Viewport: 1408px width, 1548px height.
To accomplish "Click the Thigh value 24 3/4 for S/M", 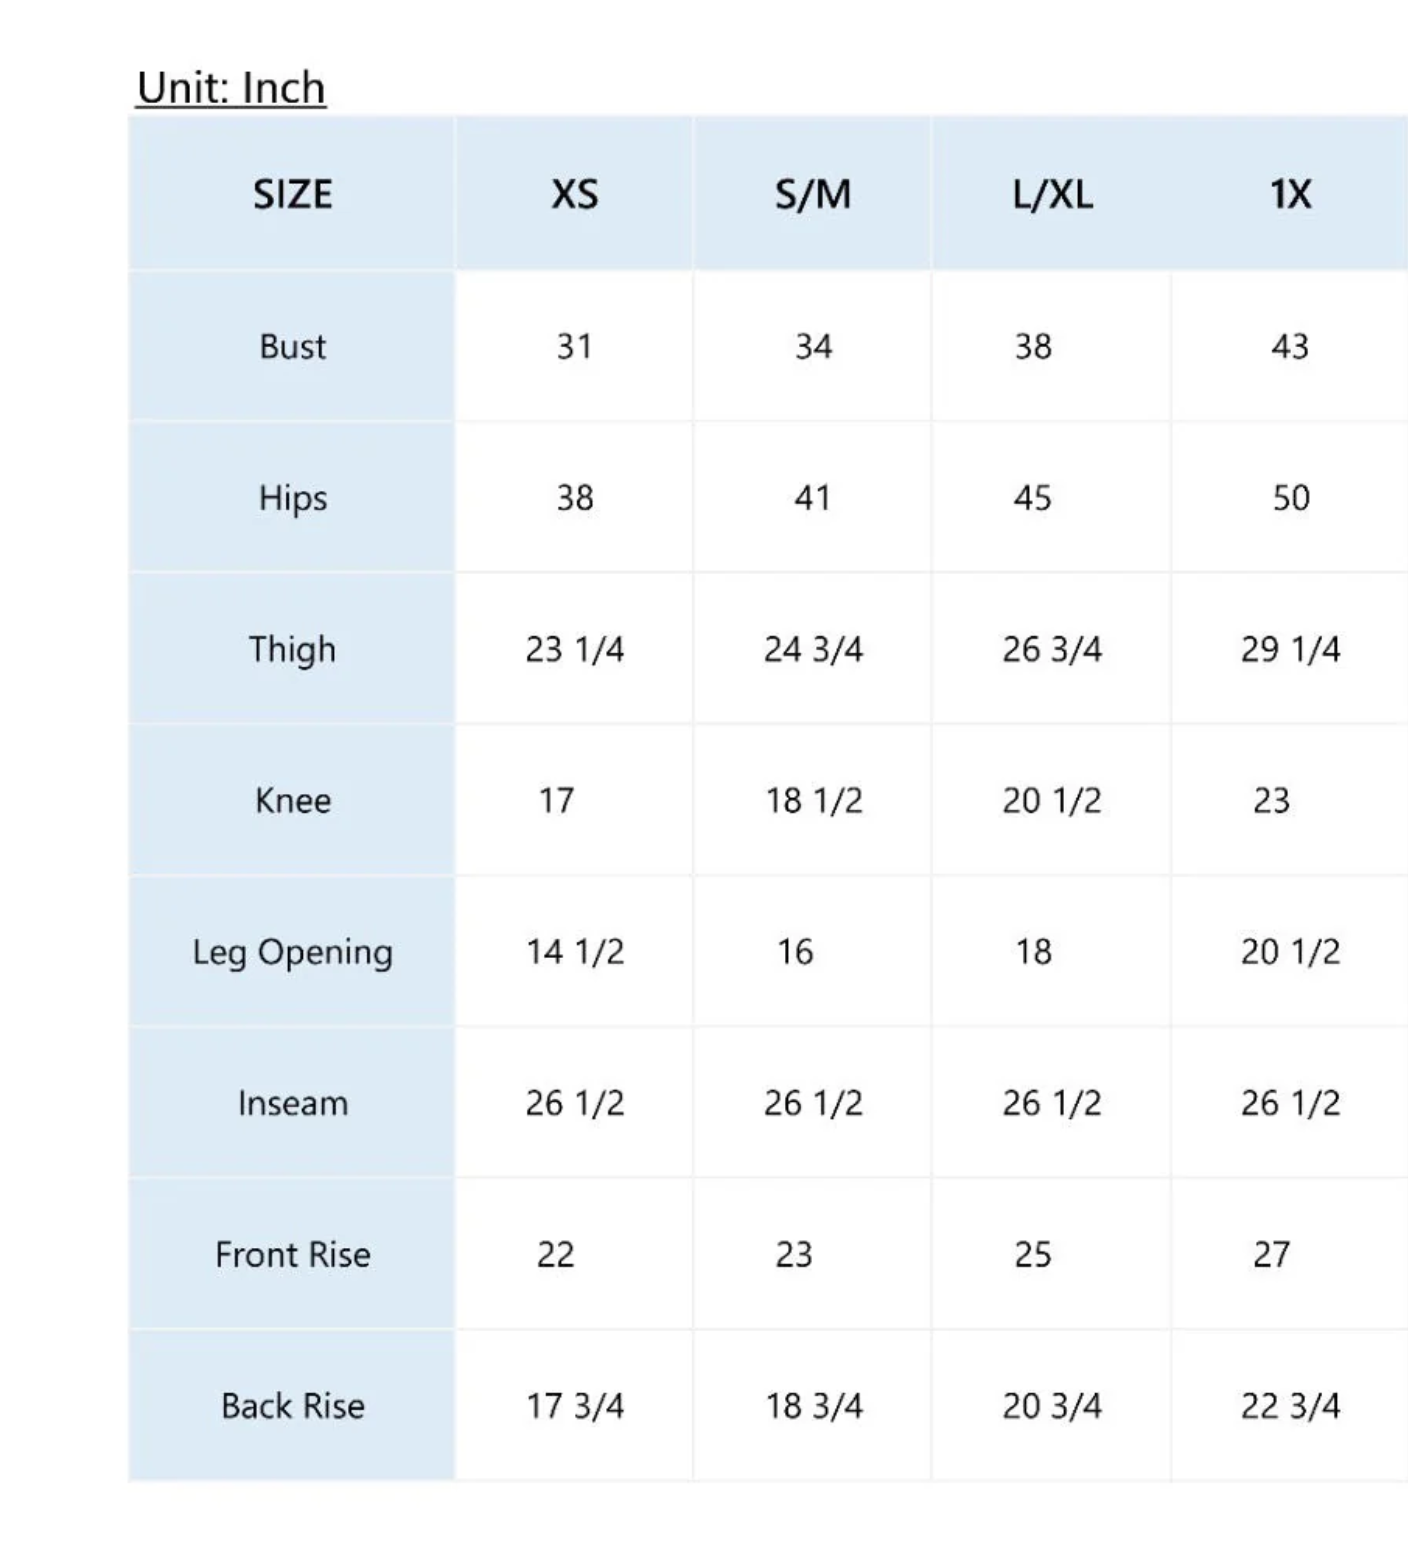I will (812, 649).
